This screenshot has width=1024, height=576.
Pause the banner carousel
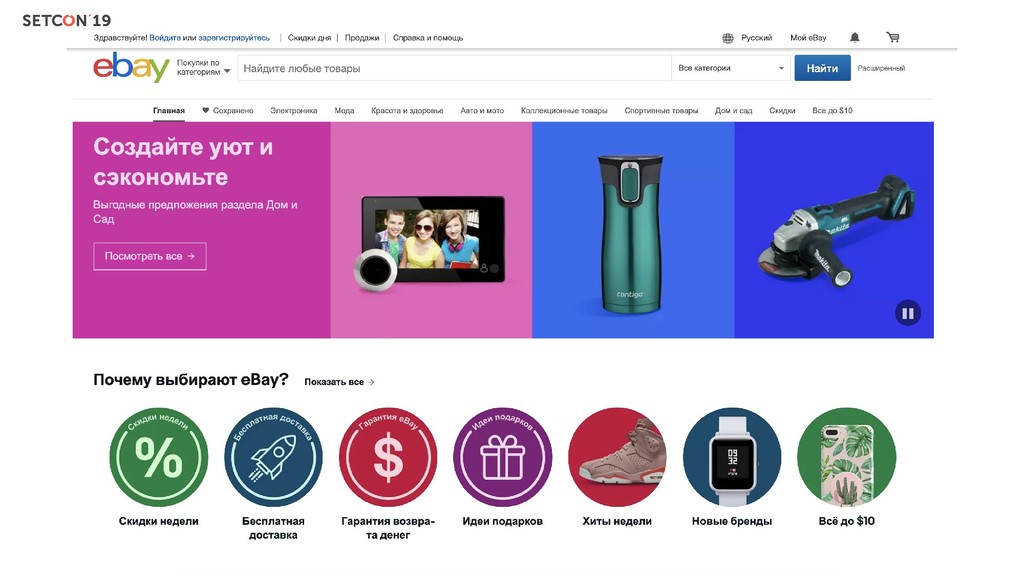point(908,313)
